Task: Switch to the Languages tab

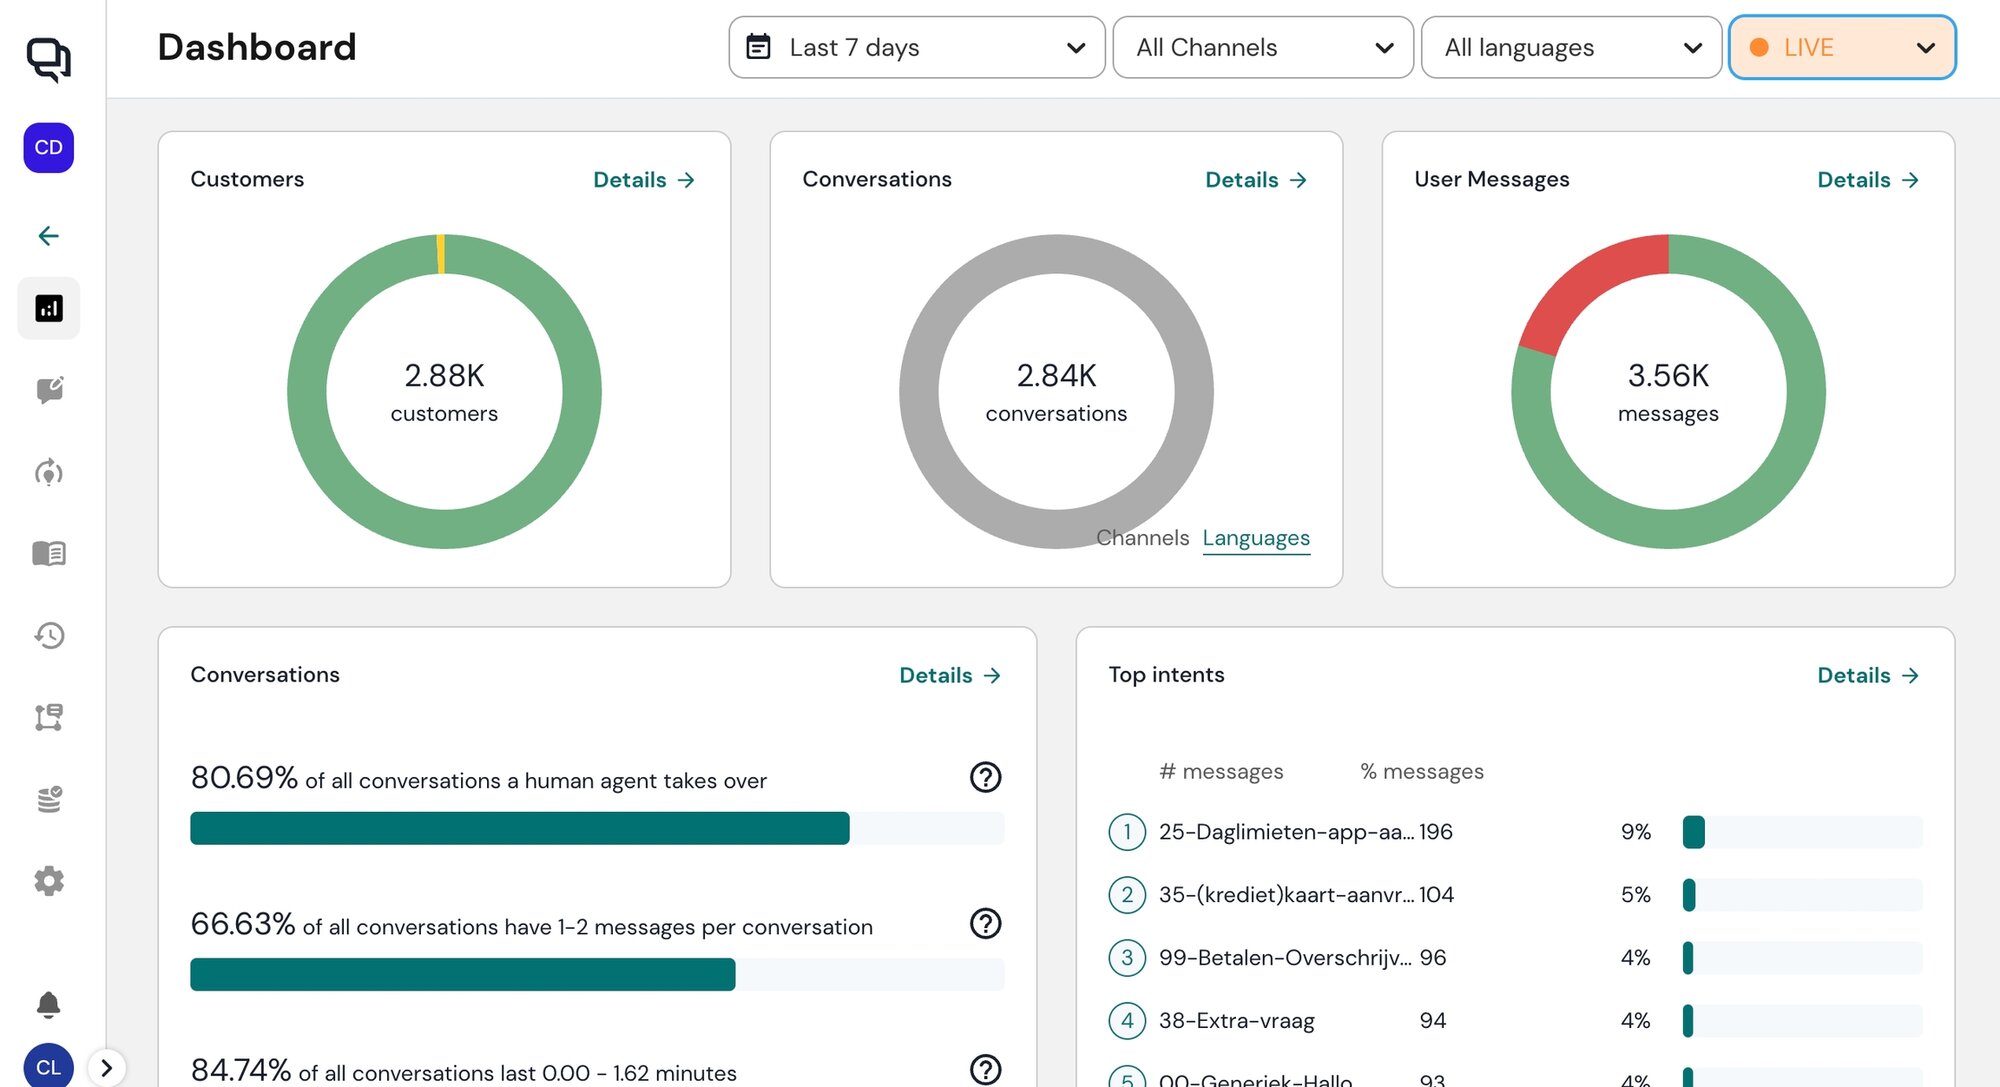Action: (1255, 538)
